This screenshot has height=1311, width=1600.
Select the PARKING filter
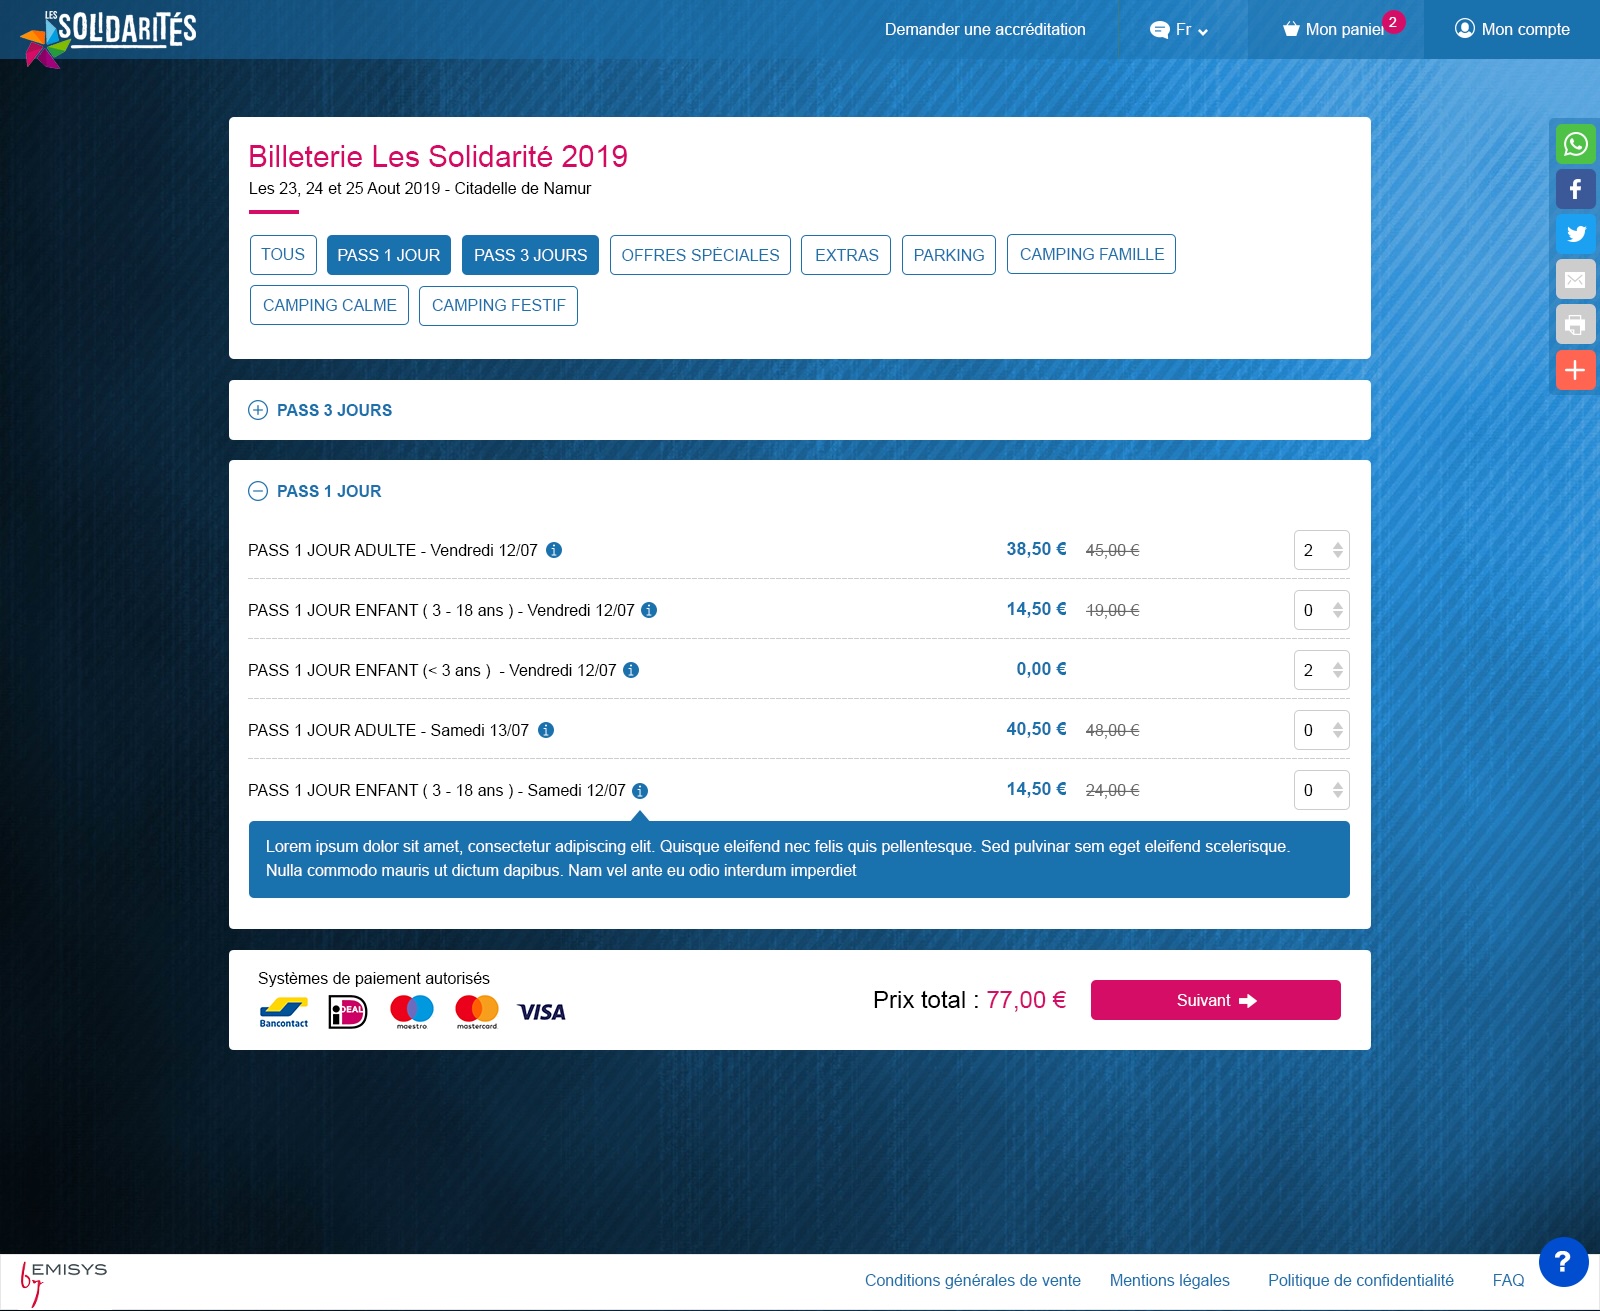click(x=949, y=255)
